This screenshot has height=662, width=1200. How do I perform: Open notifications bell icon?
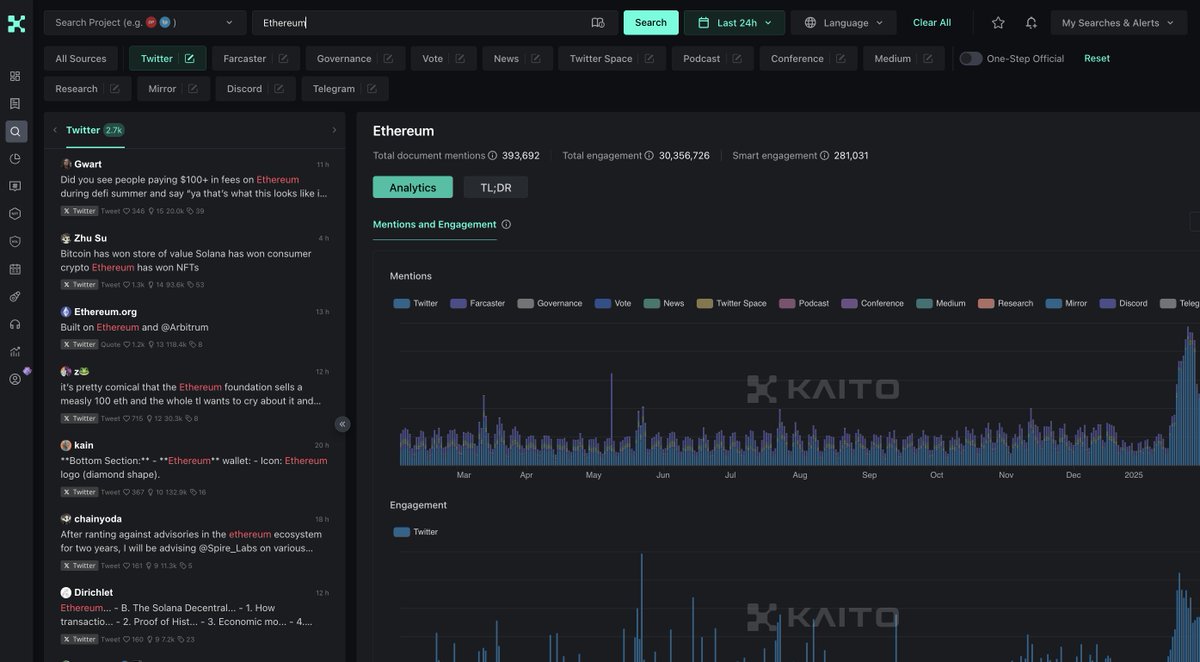pos(1031,23)
